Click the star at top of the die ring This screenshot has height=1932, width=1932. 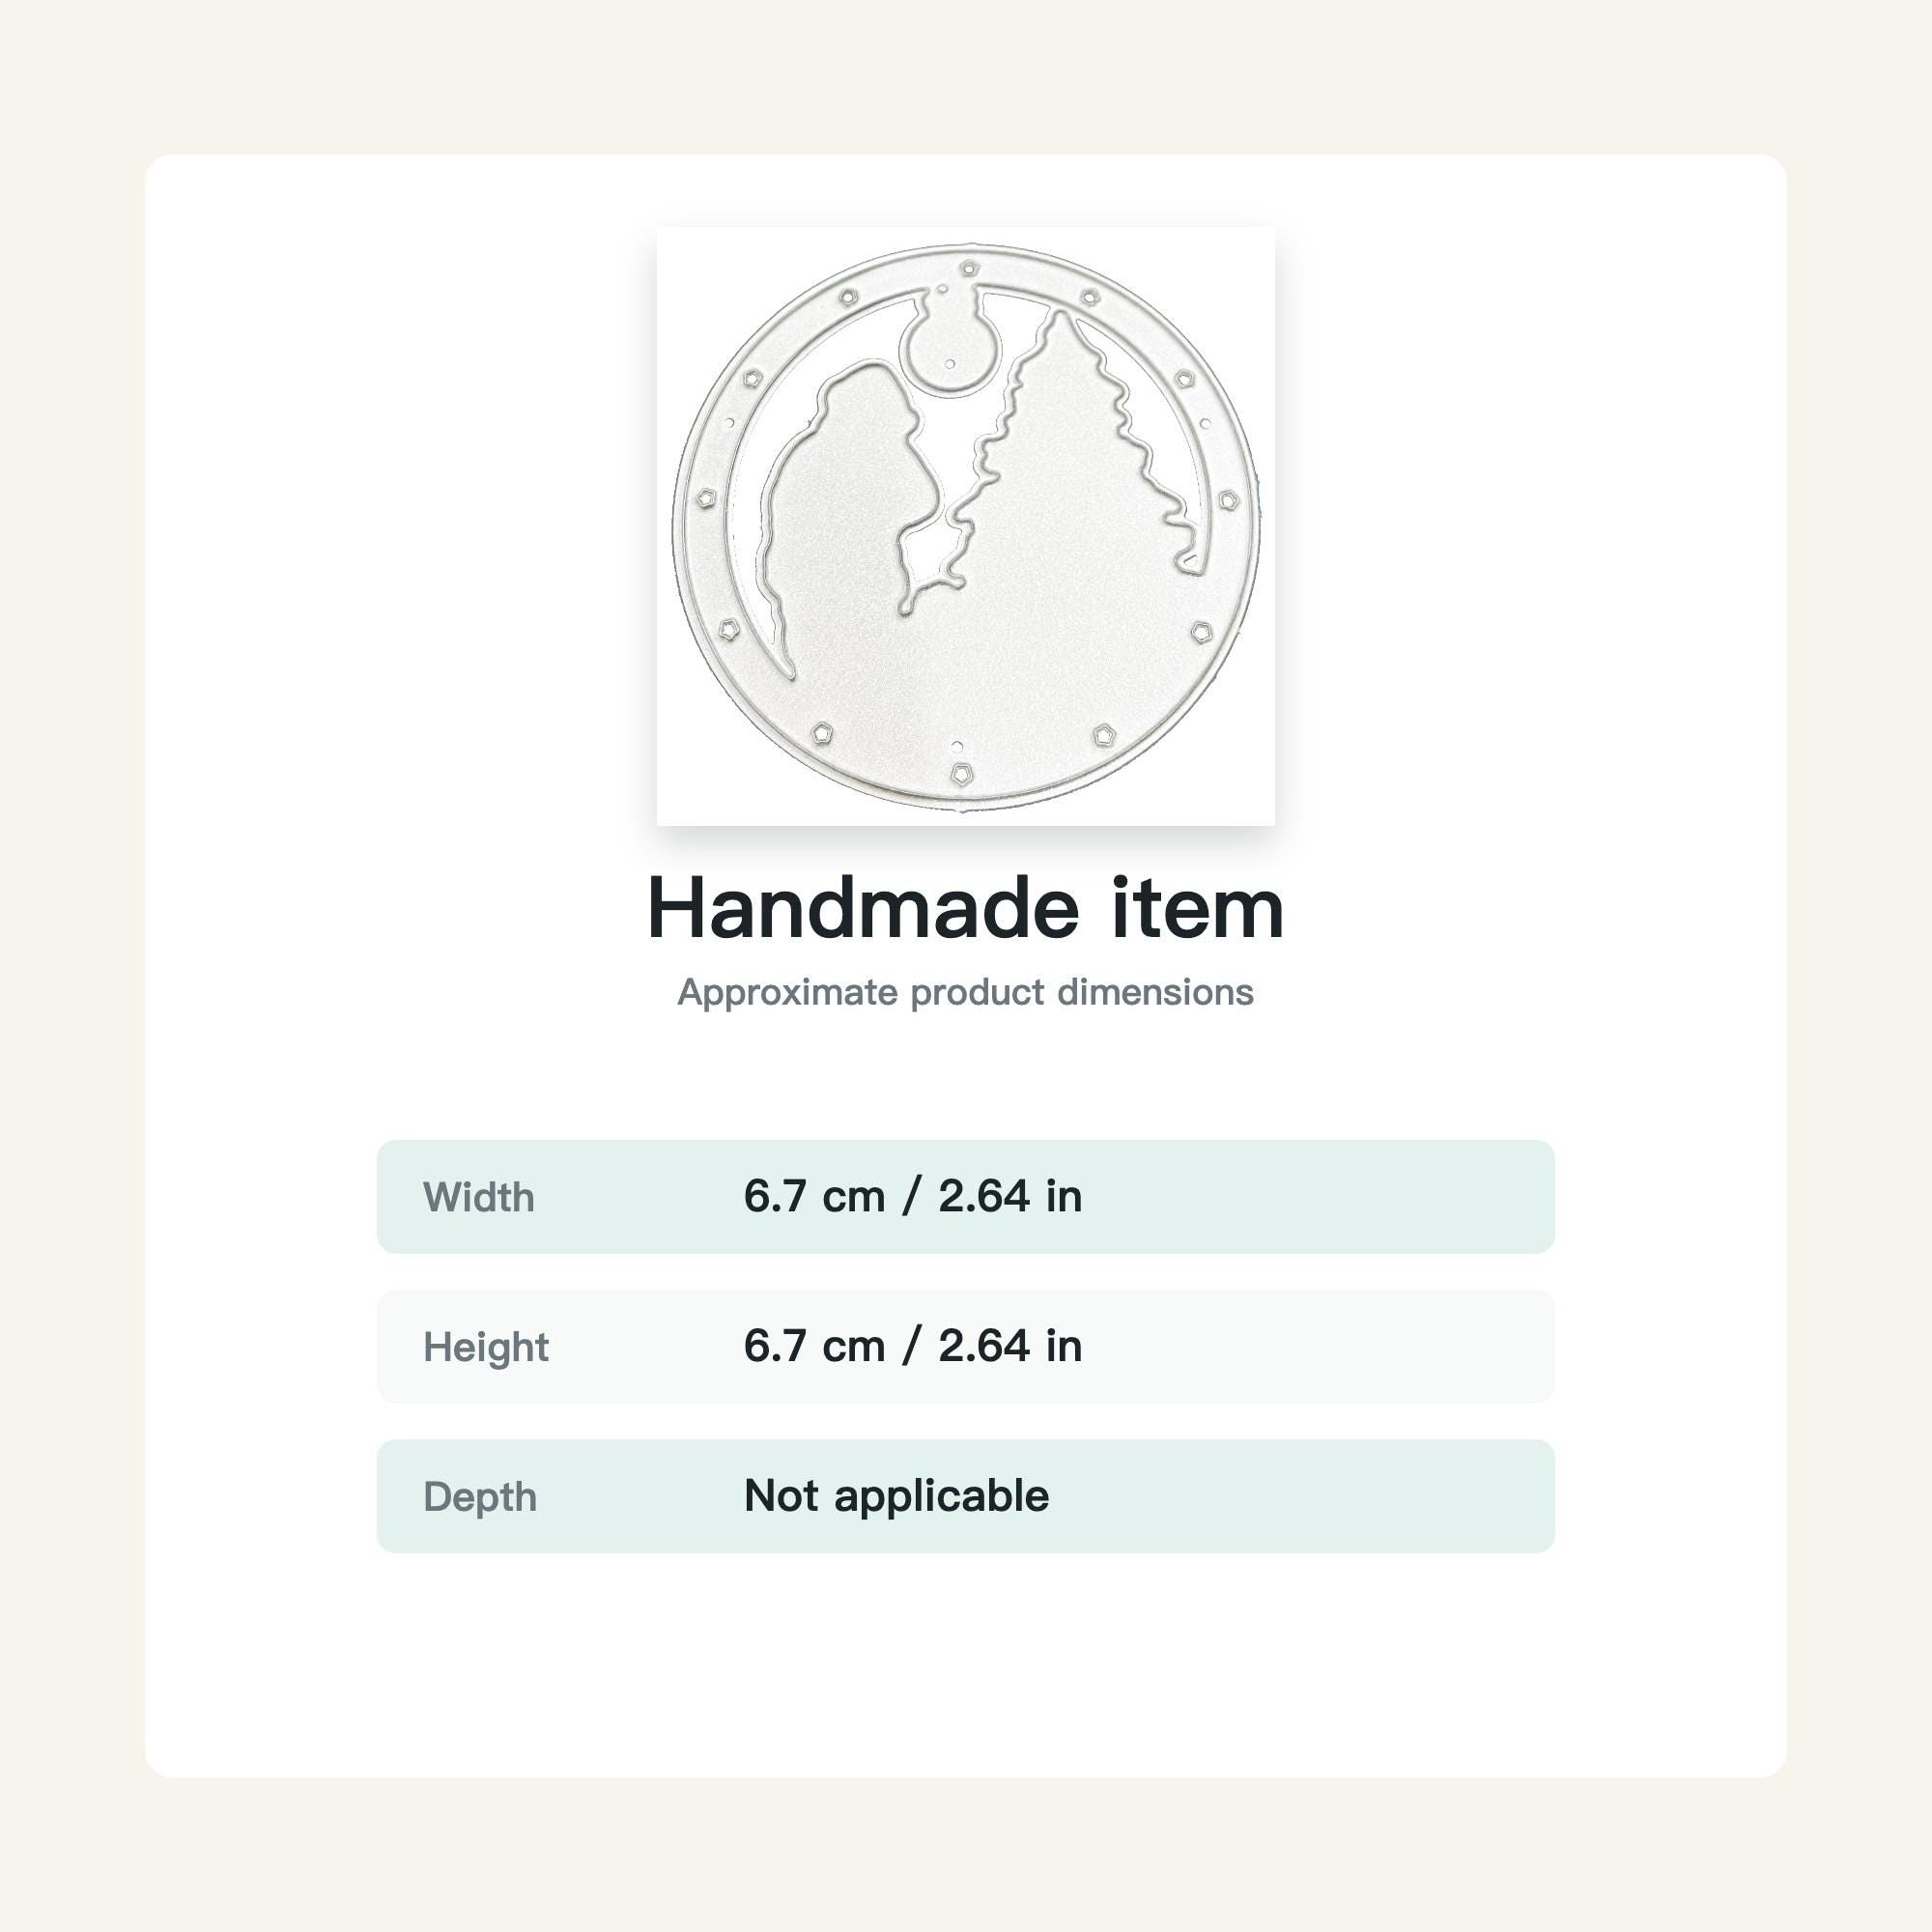(969, 268)
